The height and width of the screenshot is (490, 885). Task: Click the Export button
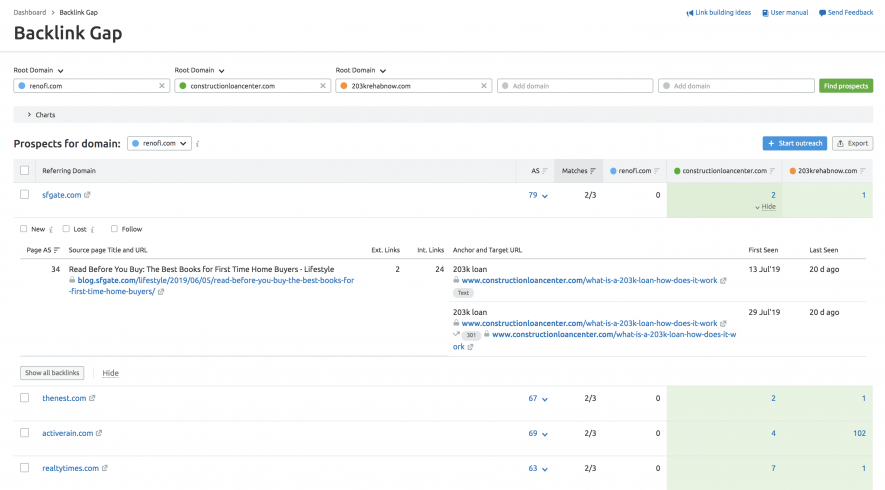click(x=852, y=143)
